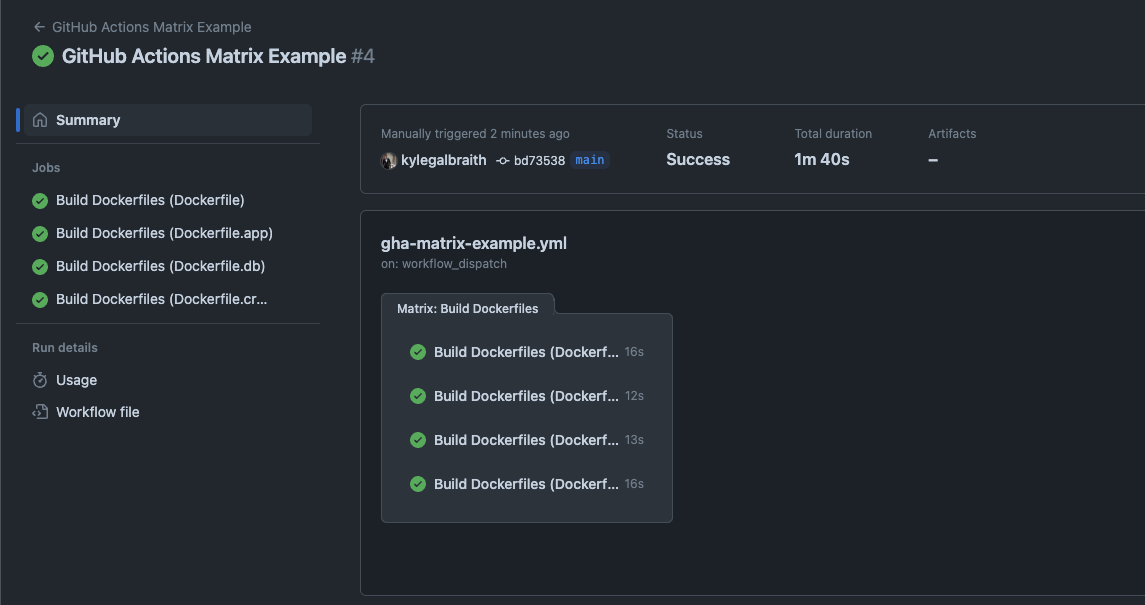Open the Workflow file using its file icon
This screenshot has width=1145, height=605.
(39, 412)
